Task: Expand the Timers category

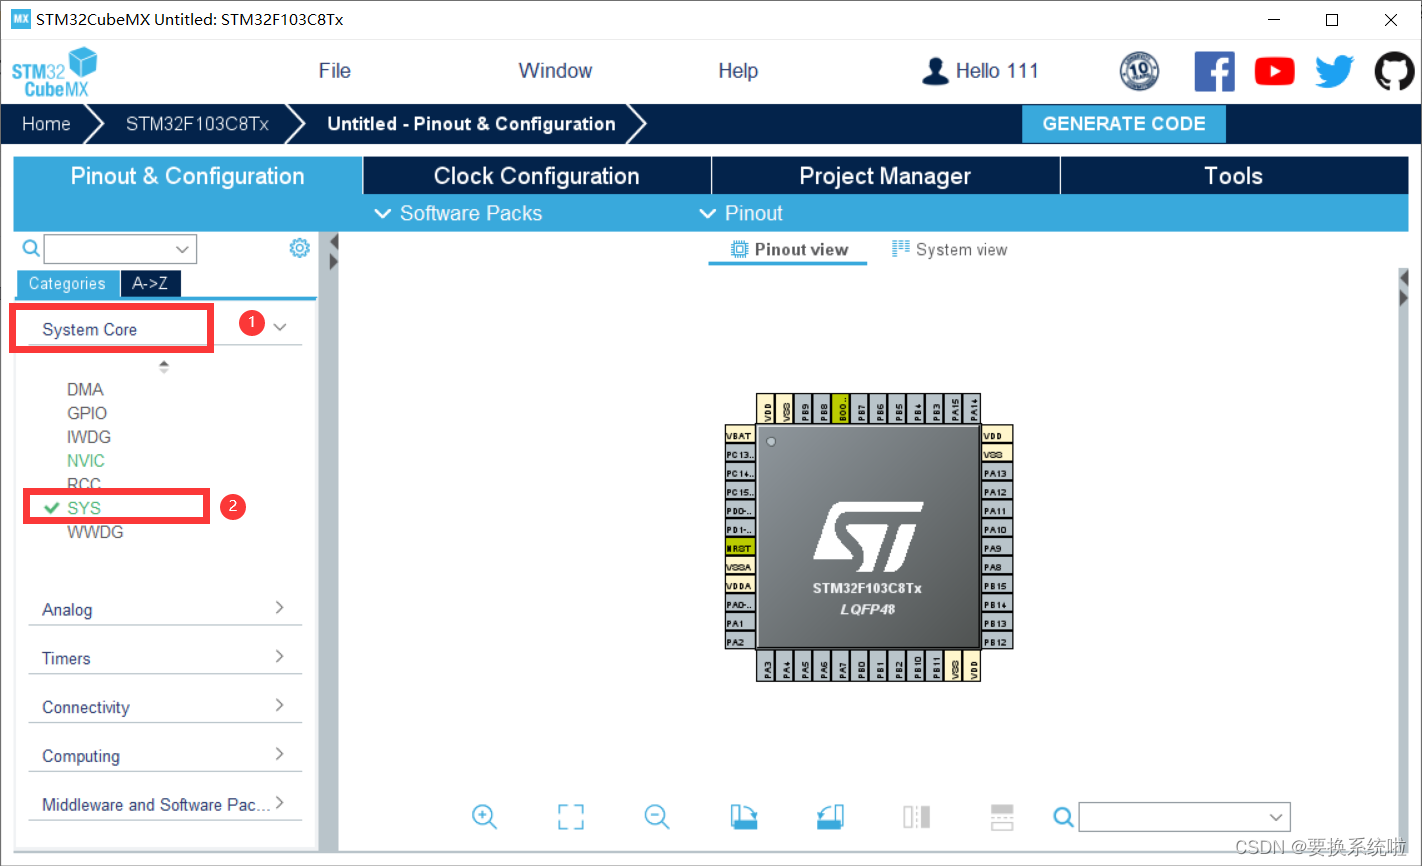Action: (165, 658)
